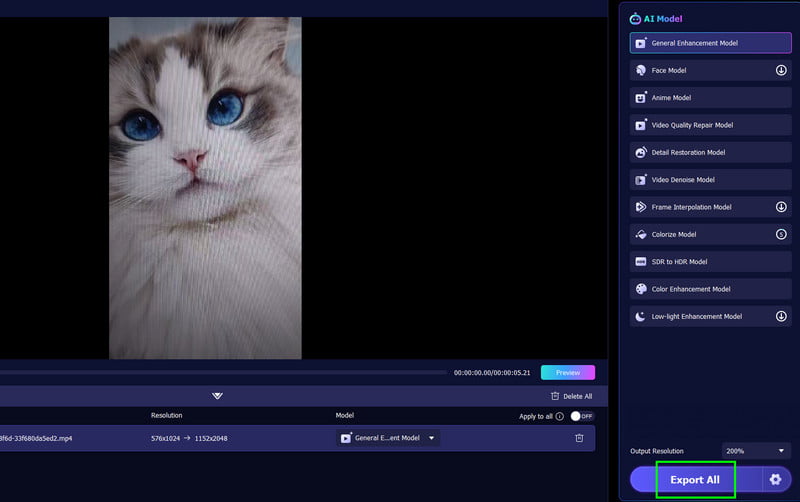Click the Export All button
Viewport: 800px width, 502px height.
tap(695, 480)
